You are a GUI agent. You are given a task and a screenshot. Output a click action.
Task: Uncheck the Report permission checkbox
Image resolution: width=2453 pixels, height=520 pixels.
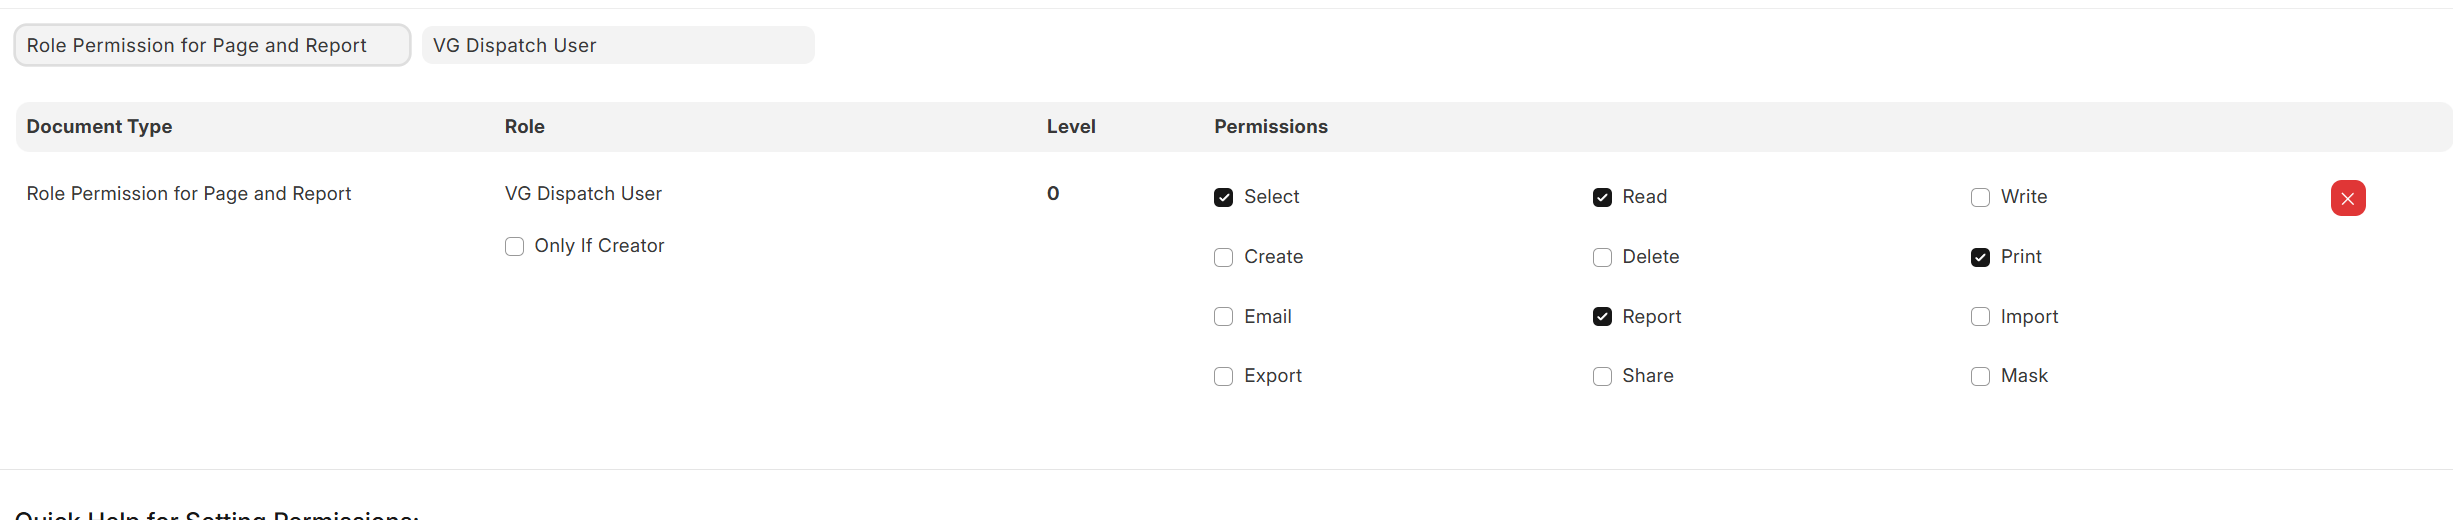click(x=1602, y=317)
